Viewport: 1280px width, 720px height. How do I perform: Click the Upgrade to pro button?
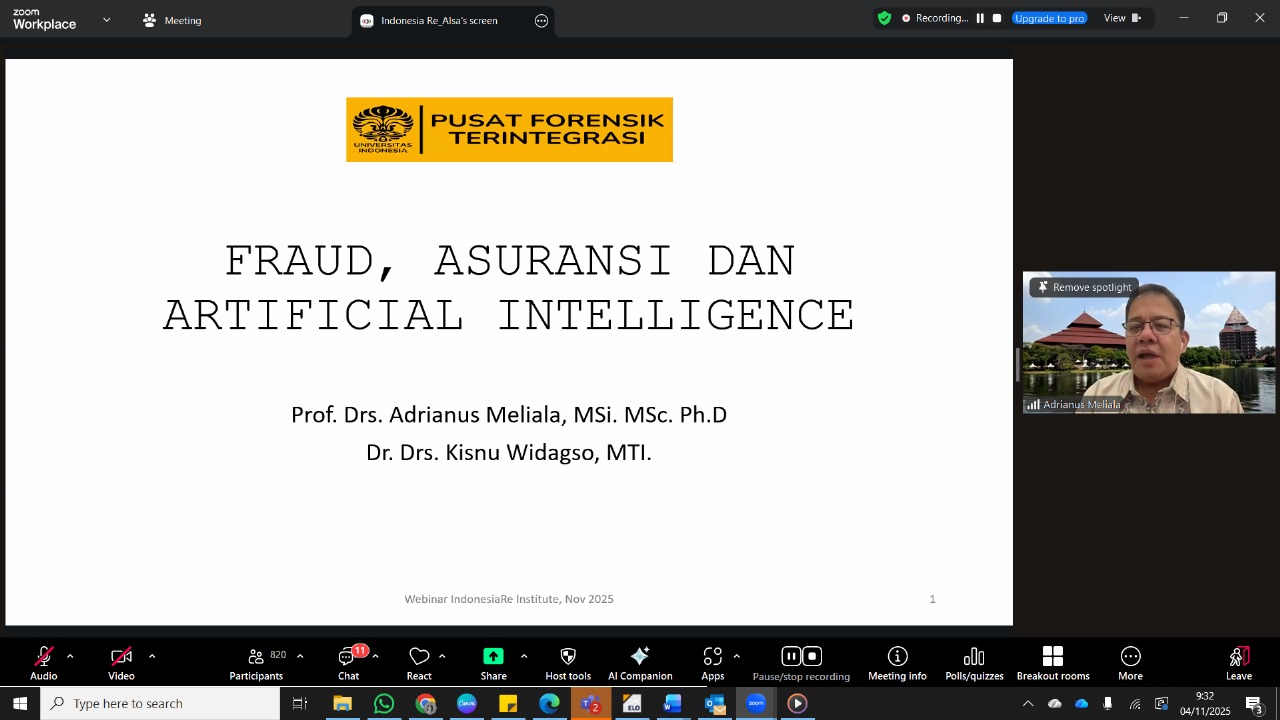coord(1049,18)
